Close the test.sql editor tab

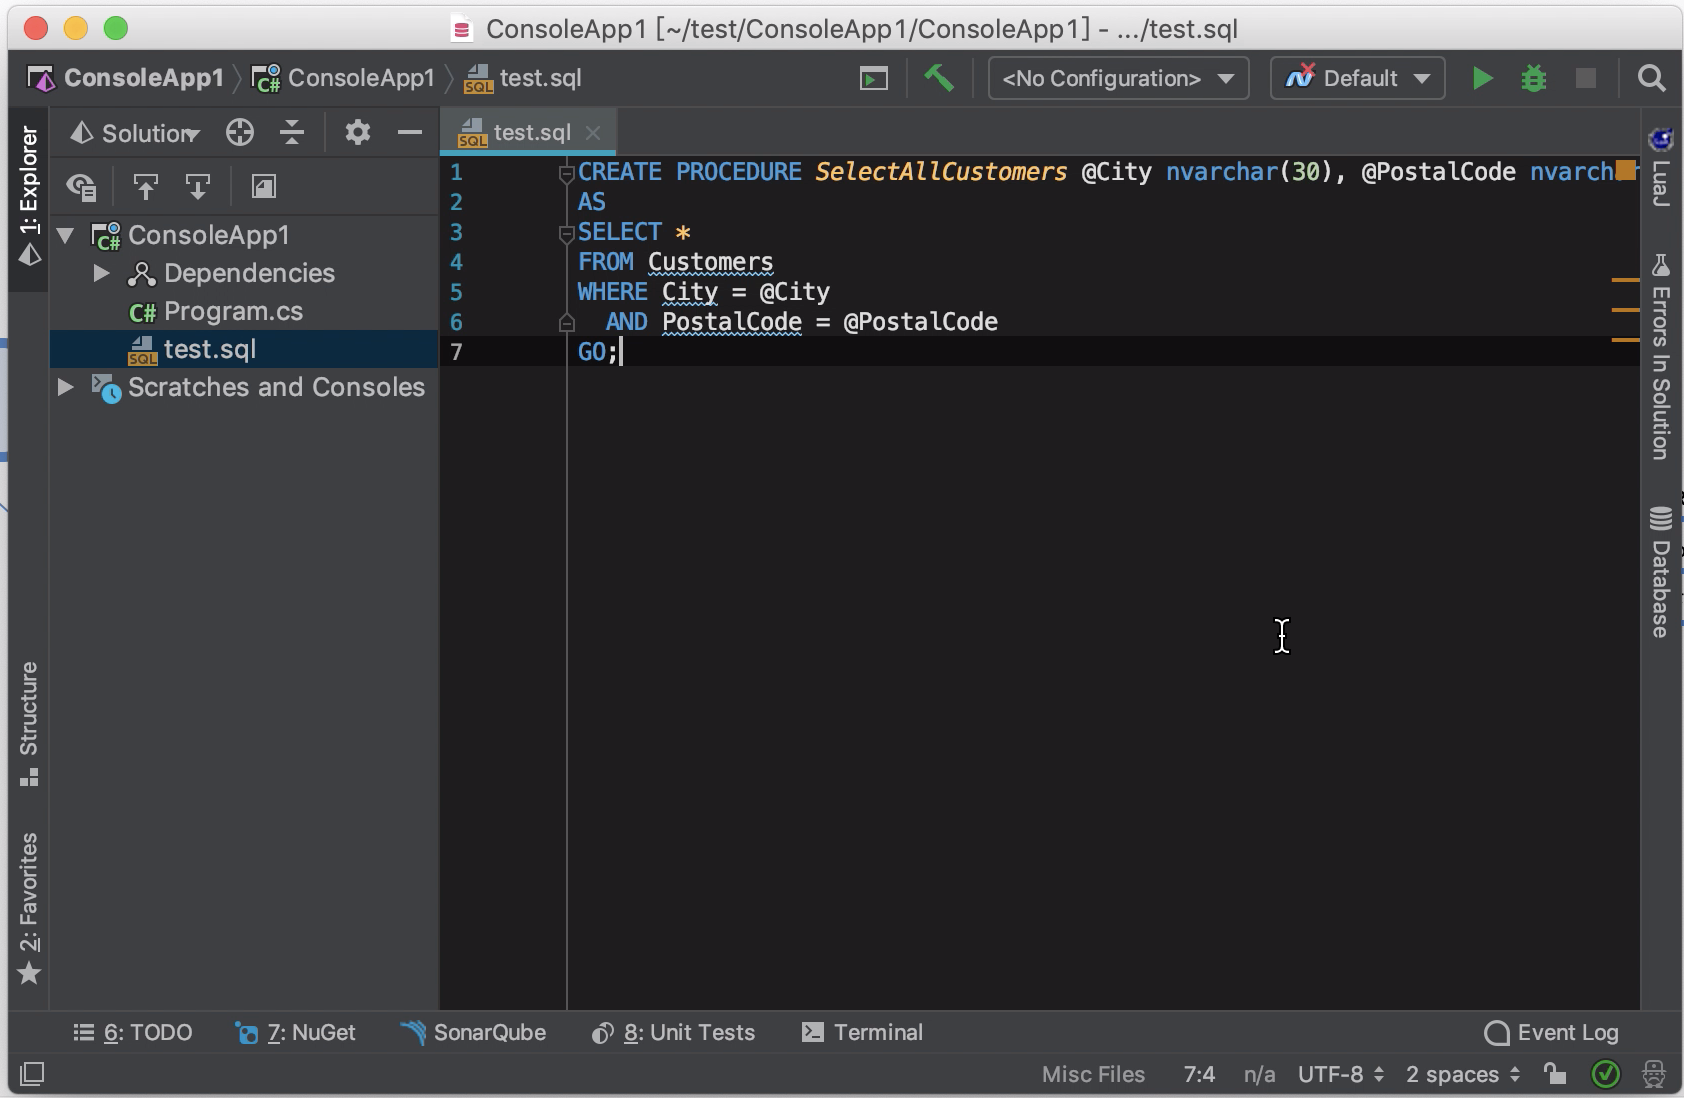pyautogui.click(x=593, y=132)
